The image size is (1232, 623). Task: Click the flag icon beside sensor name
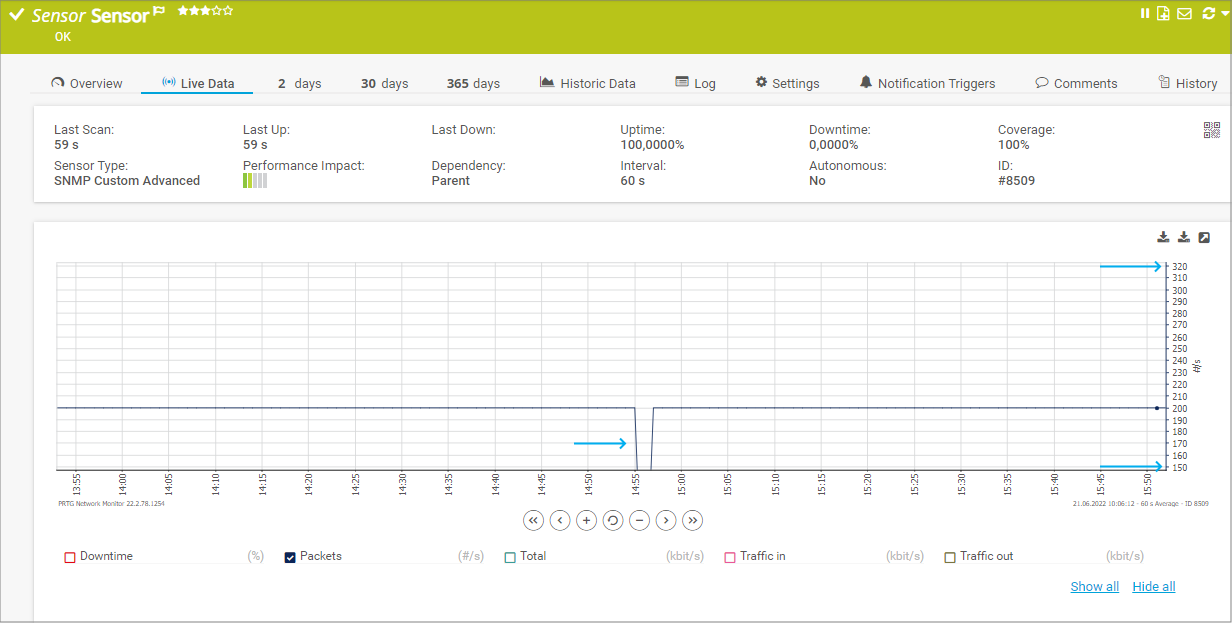[159, 13]
